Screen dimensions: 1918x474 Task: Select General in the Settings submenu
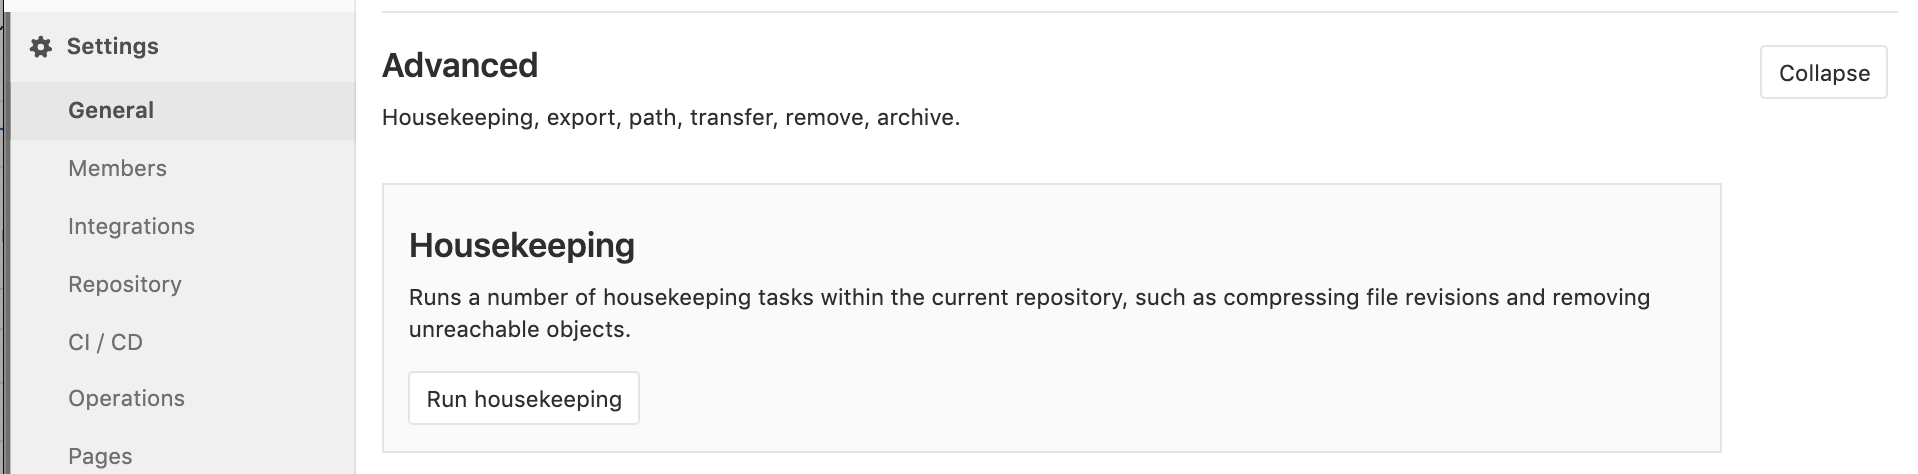click(111, 110)
